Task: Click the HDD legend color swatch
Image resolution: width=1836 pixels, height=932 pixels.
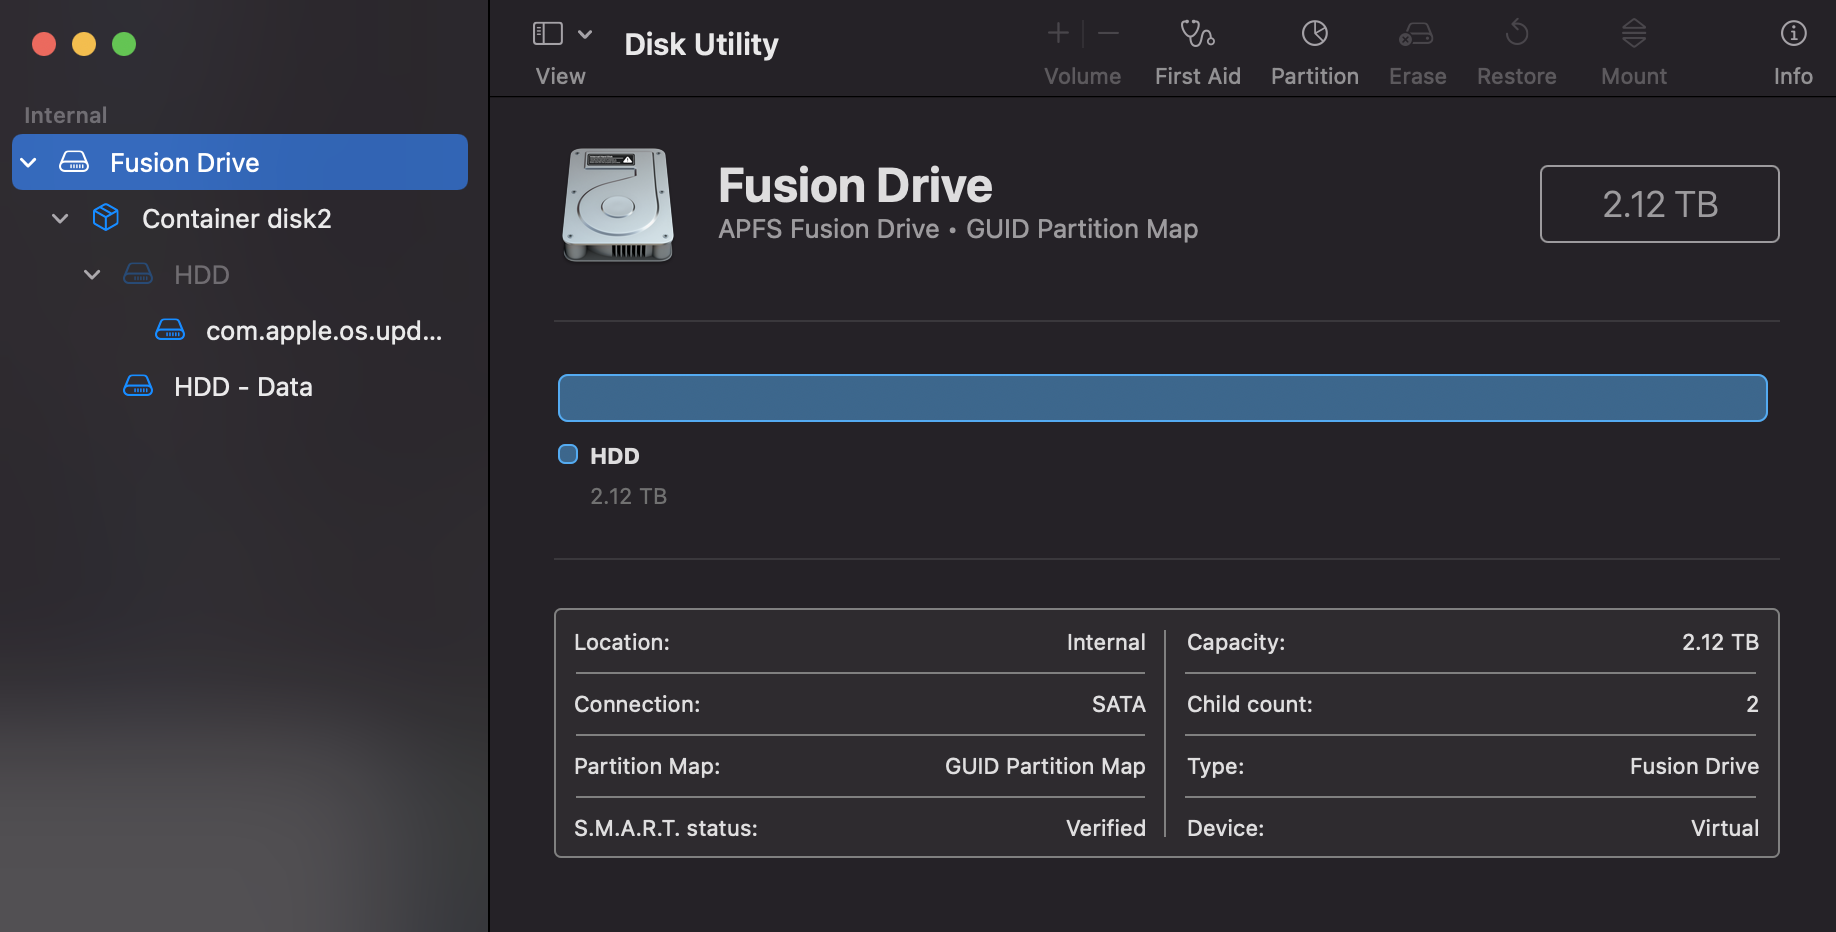Action: click(x=568, y=455)
